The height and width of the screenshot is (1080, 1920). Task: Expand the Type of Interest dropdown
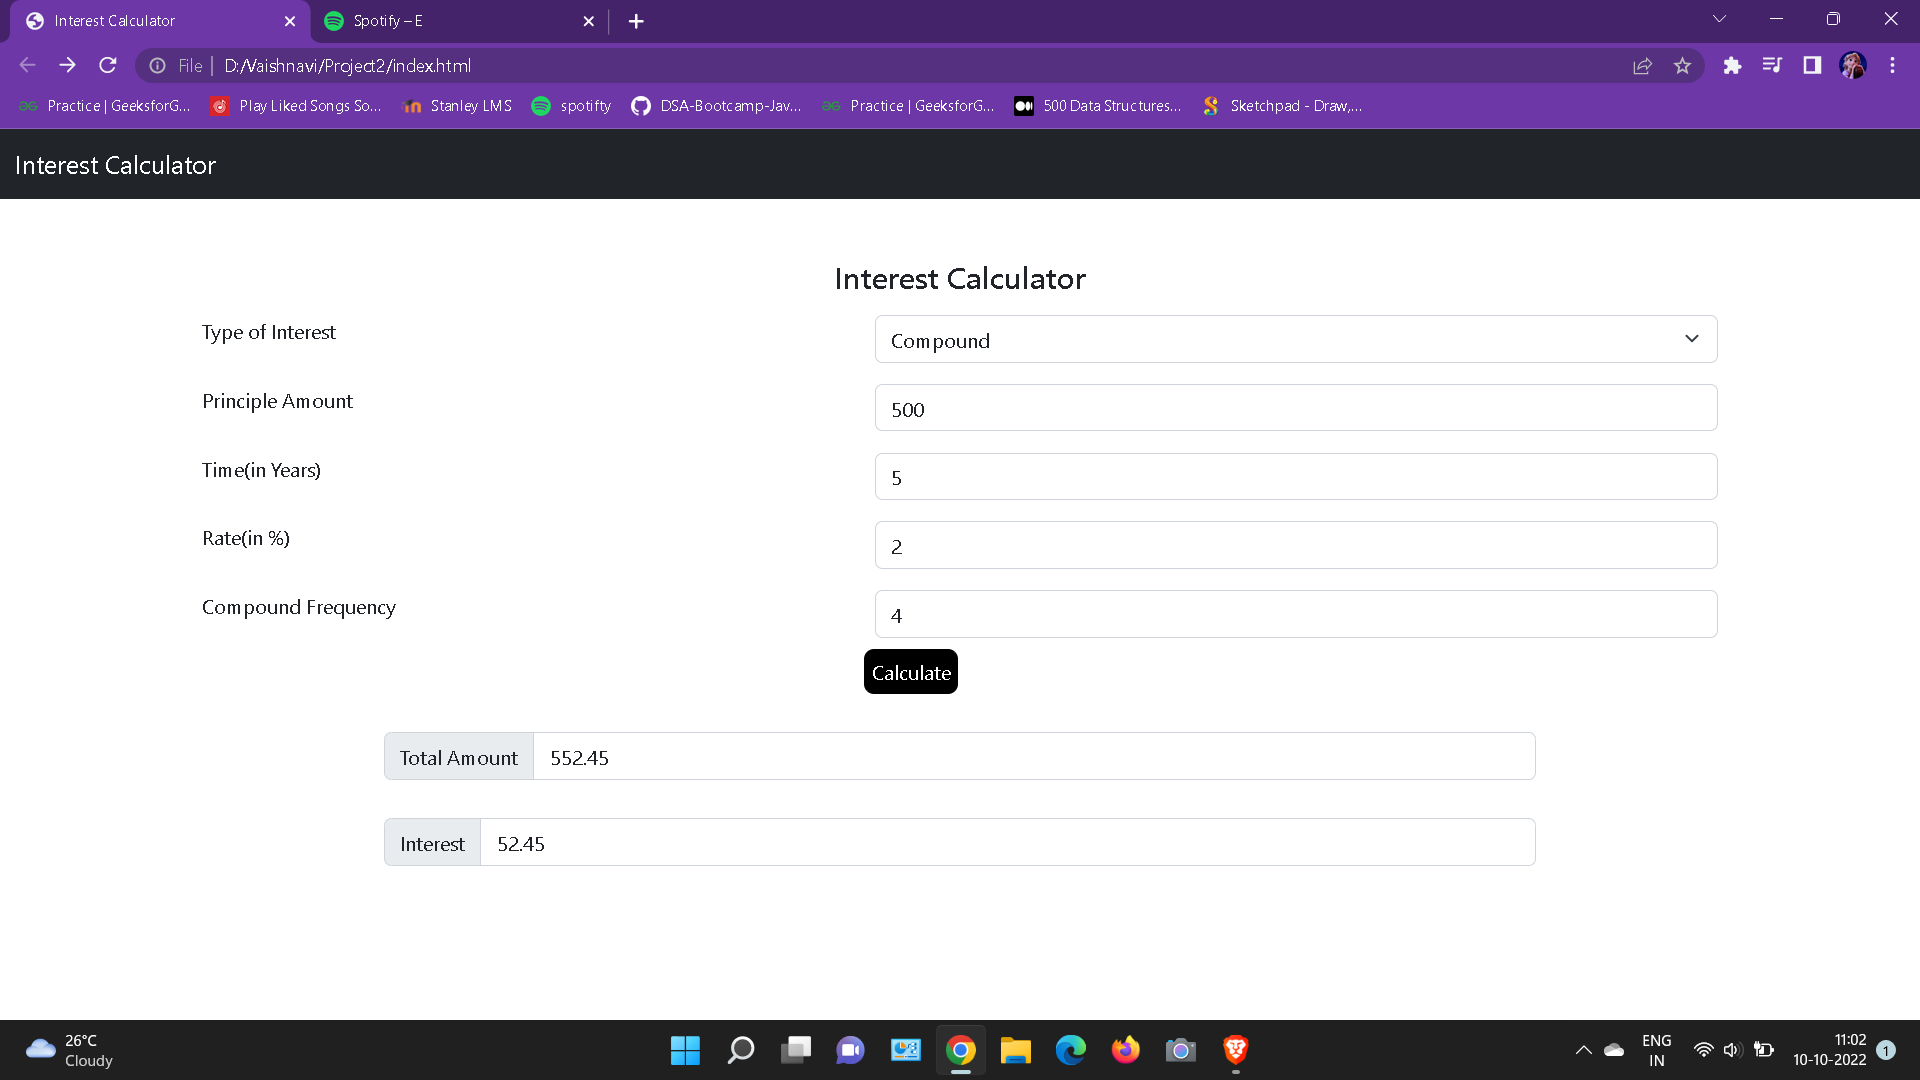[1296, 340]
